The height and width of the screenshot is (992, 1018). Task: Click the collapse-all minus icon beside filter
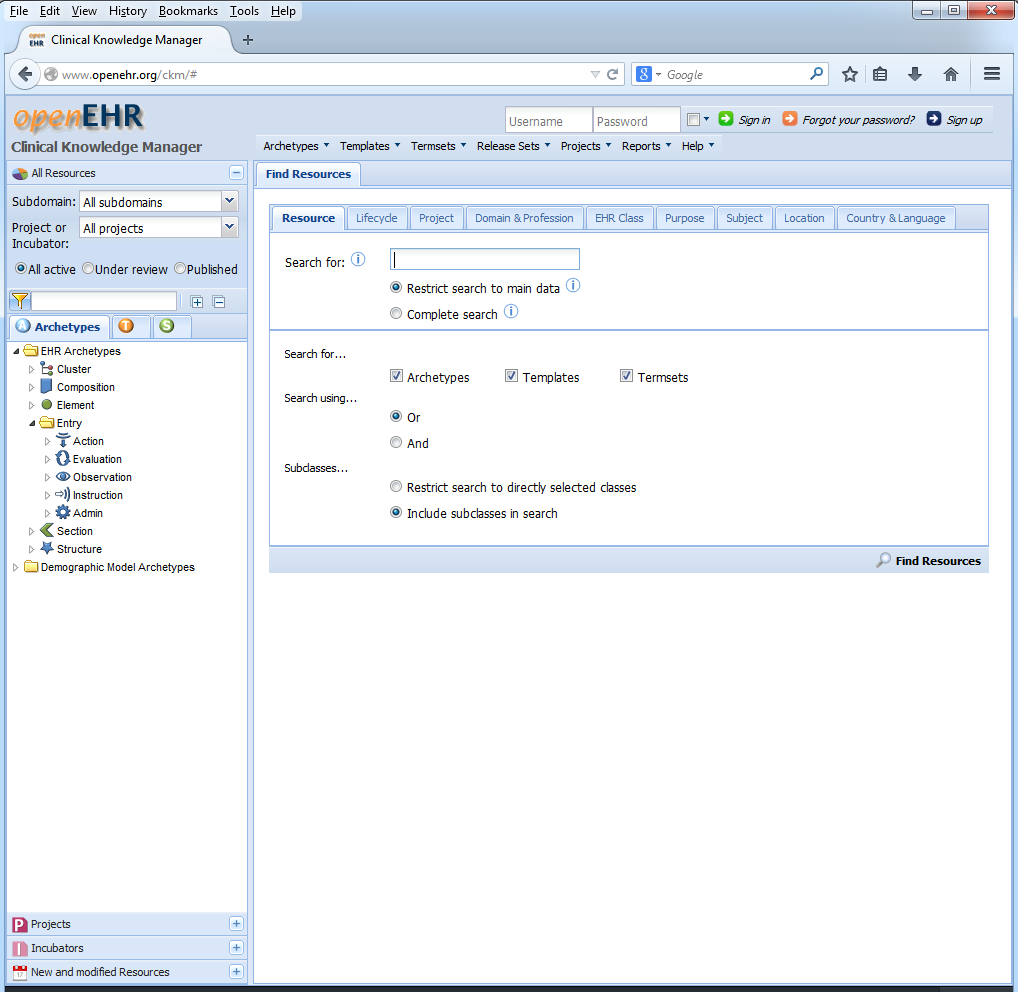(219, 302)
